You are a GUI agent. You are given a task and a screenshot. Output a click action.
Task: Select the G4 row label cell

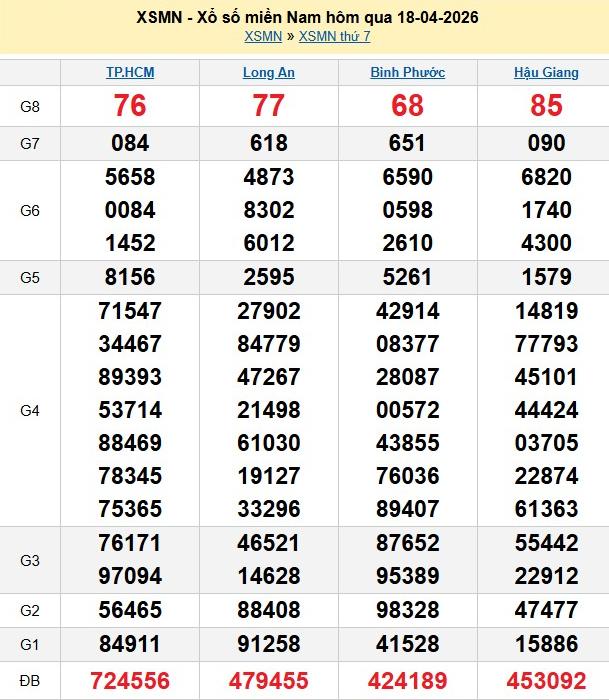coord(30,410)
